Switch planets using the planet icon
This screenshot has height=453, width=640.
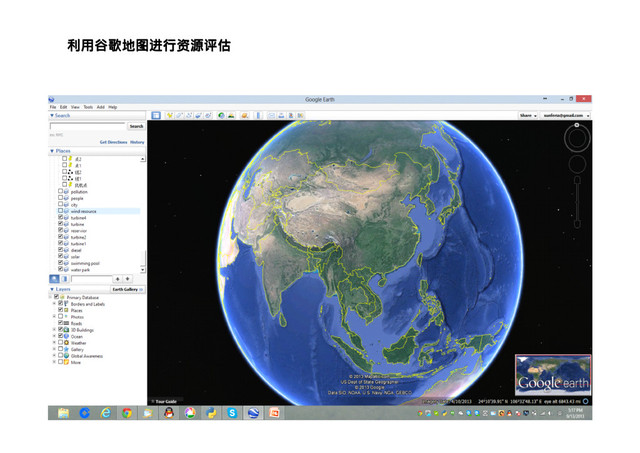pos(244,115)
